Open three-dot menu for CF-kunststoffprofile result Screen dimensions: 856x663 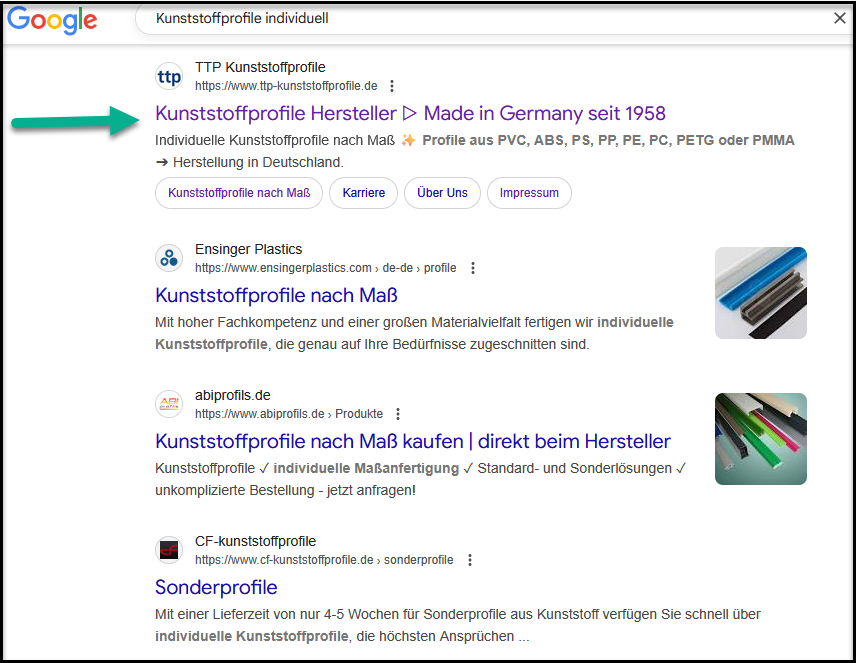[470, 560]
